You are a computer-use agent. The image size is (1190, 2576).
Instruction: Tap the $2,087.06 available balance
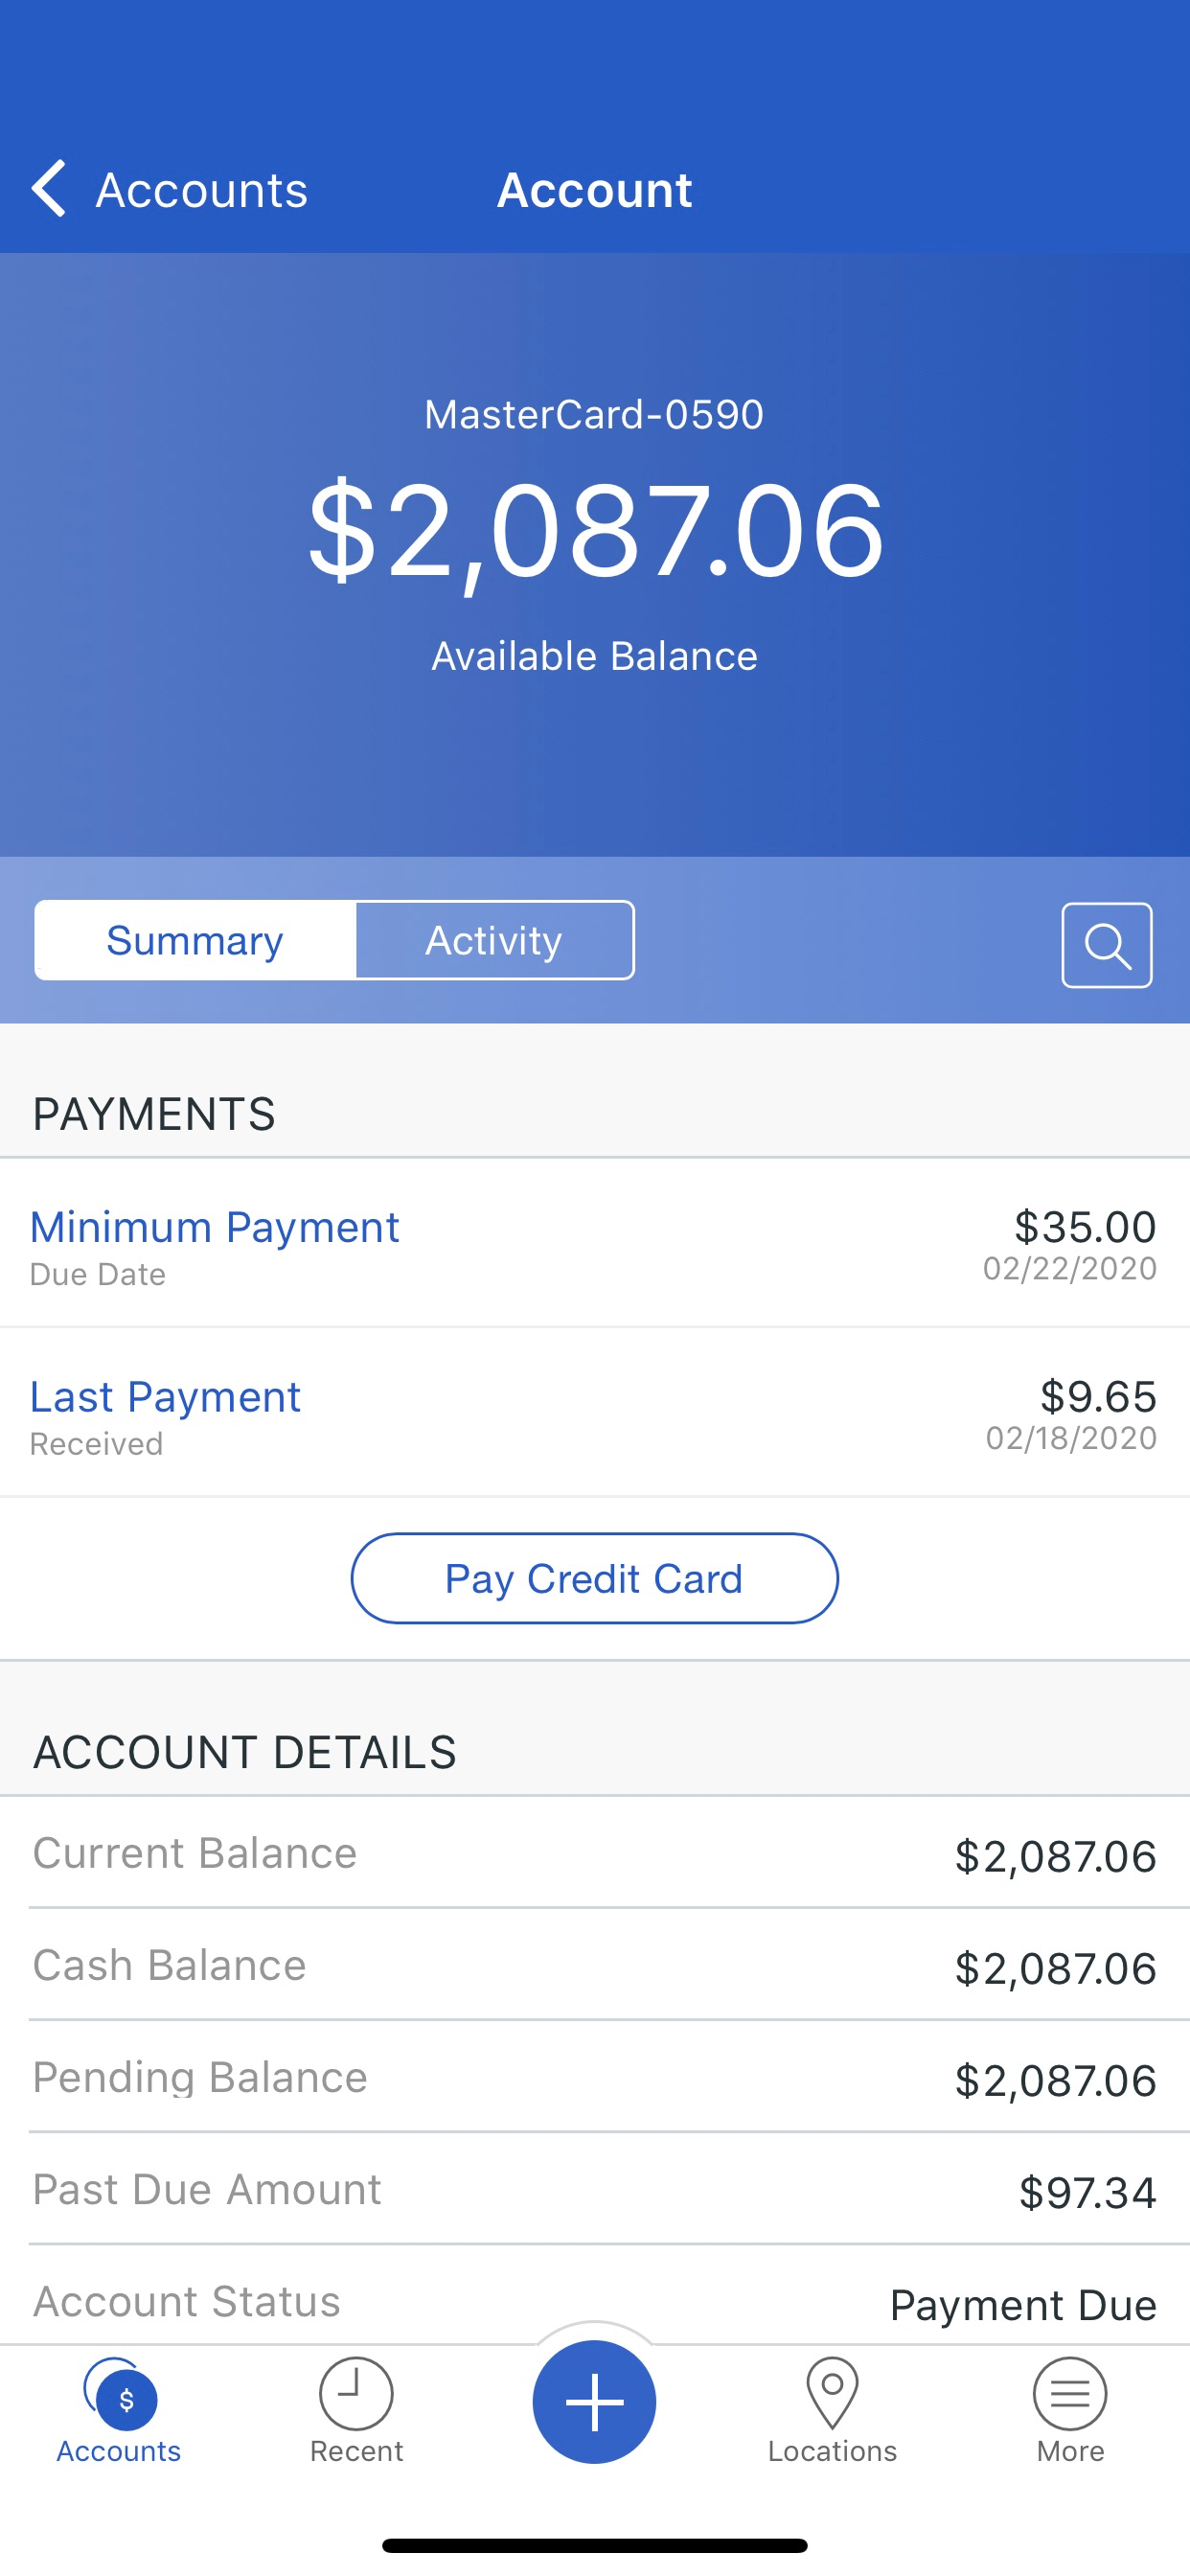[x=595, y=531]
